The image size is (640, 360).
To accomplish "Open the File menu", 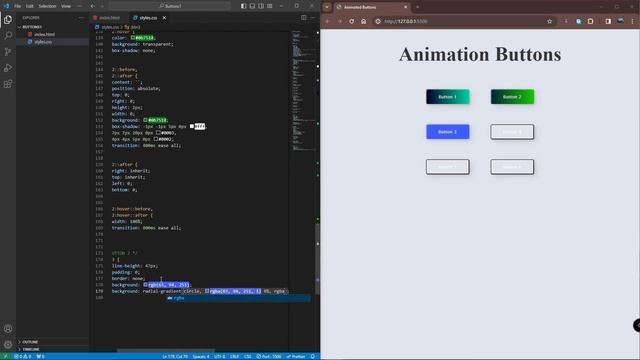I will pos(17,6).
